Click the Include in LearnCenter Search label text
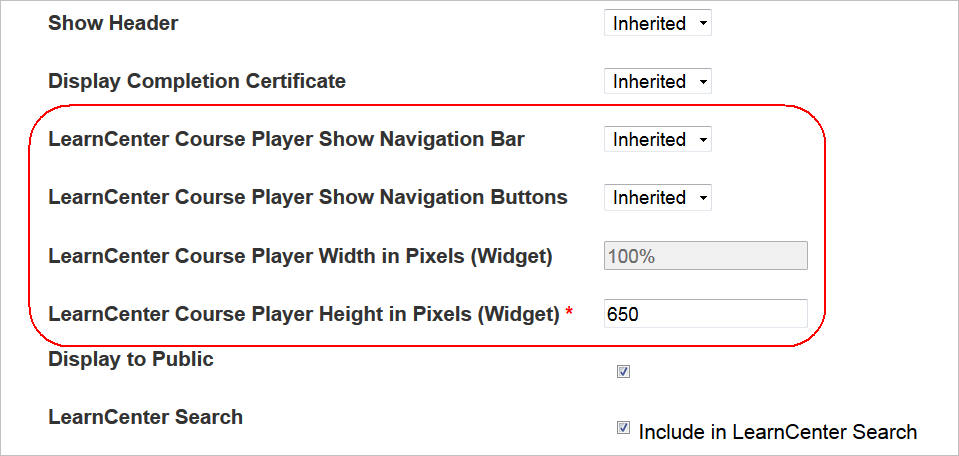Image resolution: width=959 pixels, height=456 pixels. pos(777,432)
